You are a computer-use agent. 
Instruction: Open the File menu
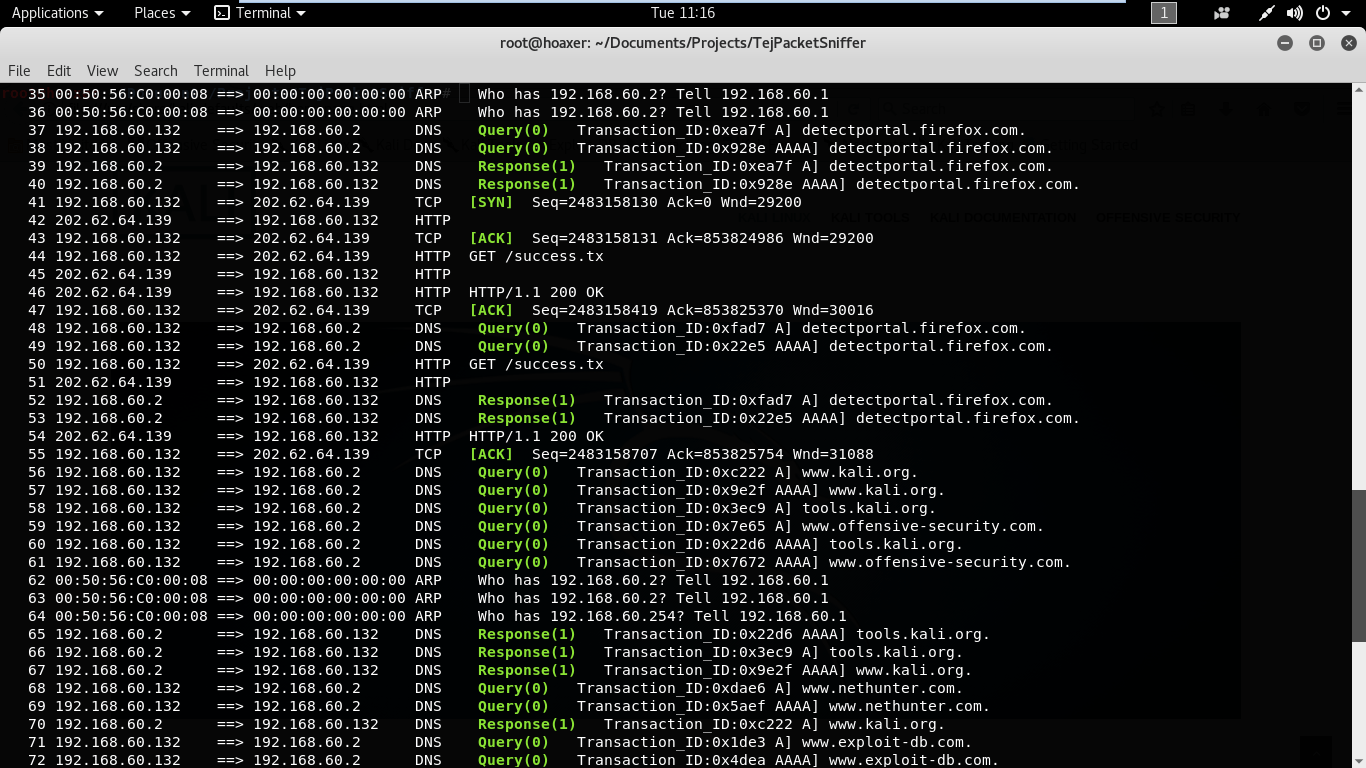[19, 71]
